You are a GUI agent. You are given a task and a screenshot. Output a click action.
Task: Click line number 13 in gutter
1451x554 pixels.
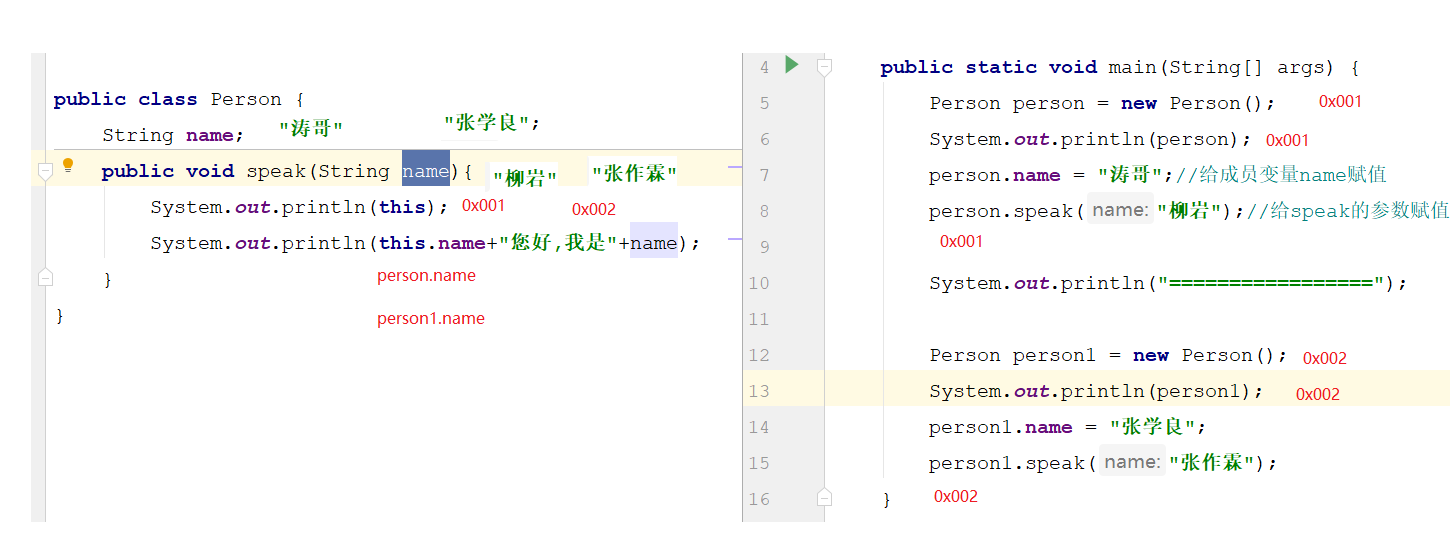[759, 391]
